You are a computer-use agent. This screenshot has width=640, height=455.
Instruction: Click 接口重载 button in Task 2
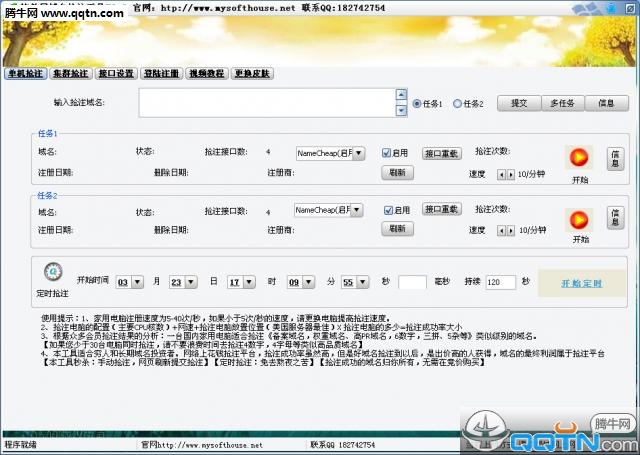442,209
